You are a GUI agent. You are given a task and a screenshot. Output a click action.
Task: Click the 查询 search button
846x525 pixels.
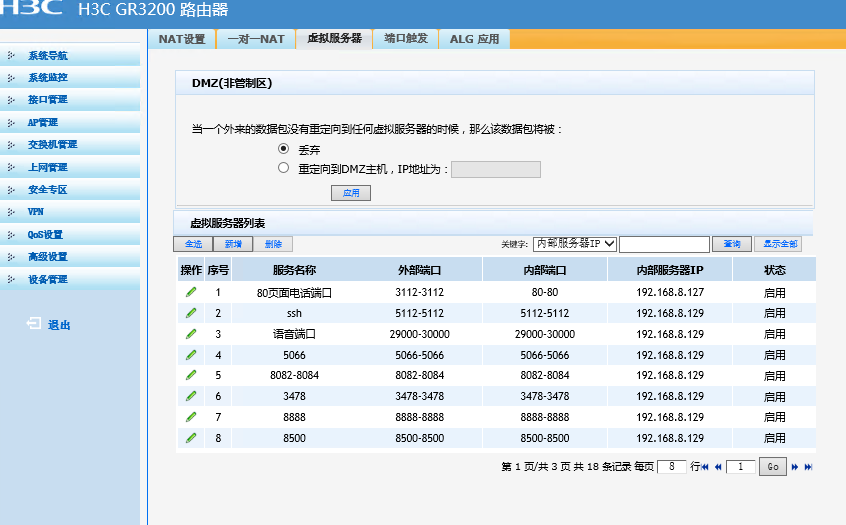tap(732, 244)
